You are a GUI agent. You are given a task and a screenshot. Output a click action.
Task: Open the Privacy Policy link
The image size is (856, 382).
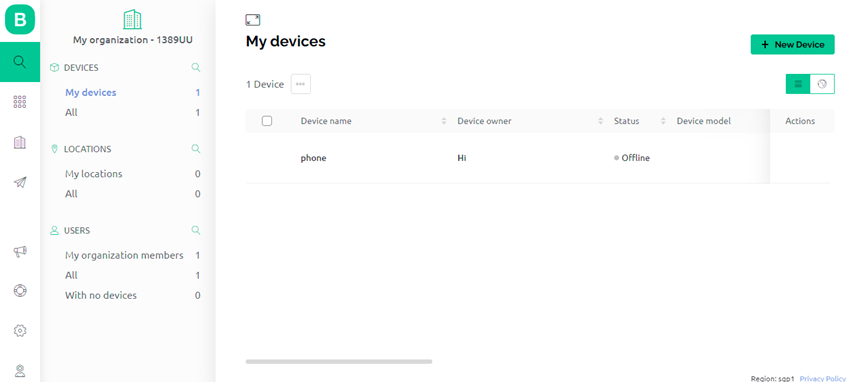(x=823, y=378)
